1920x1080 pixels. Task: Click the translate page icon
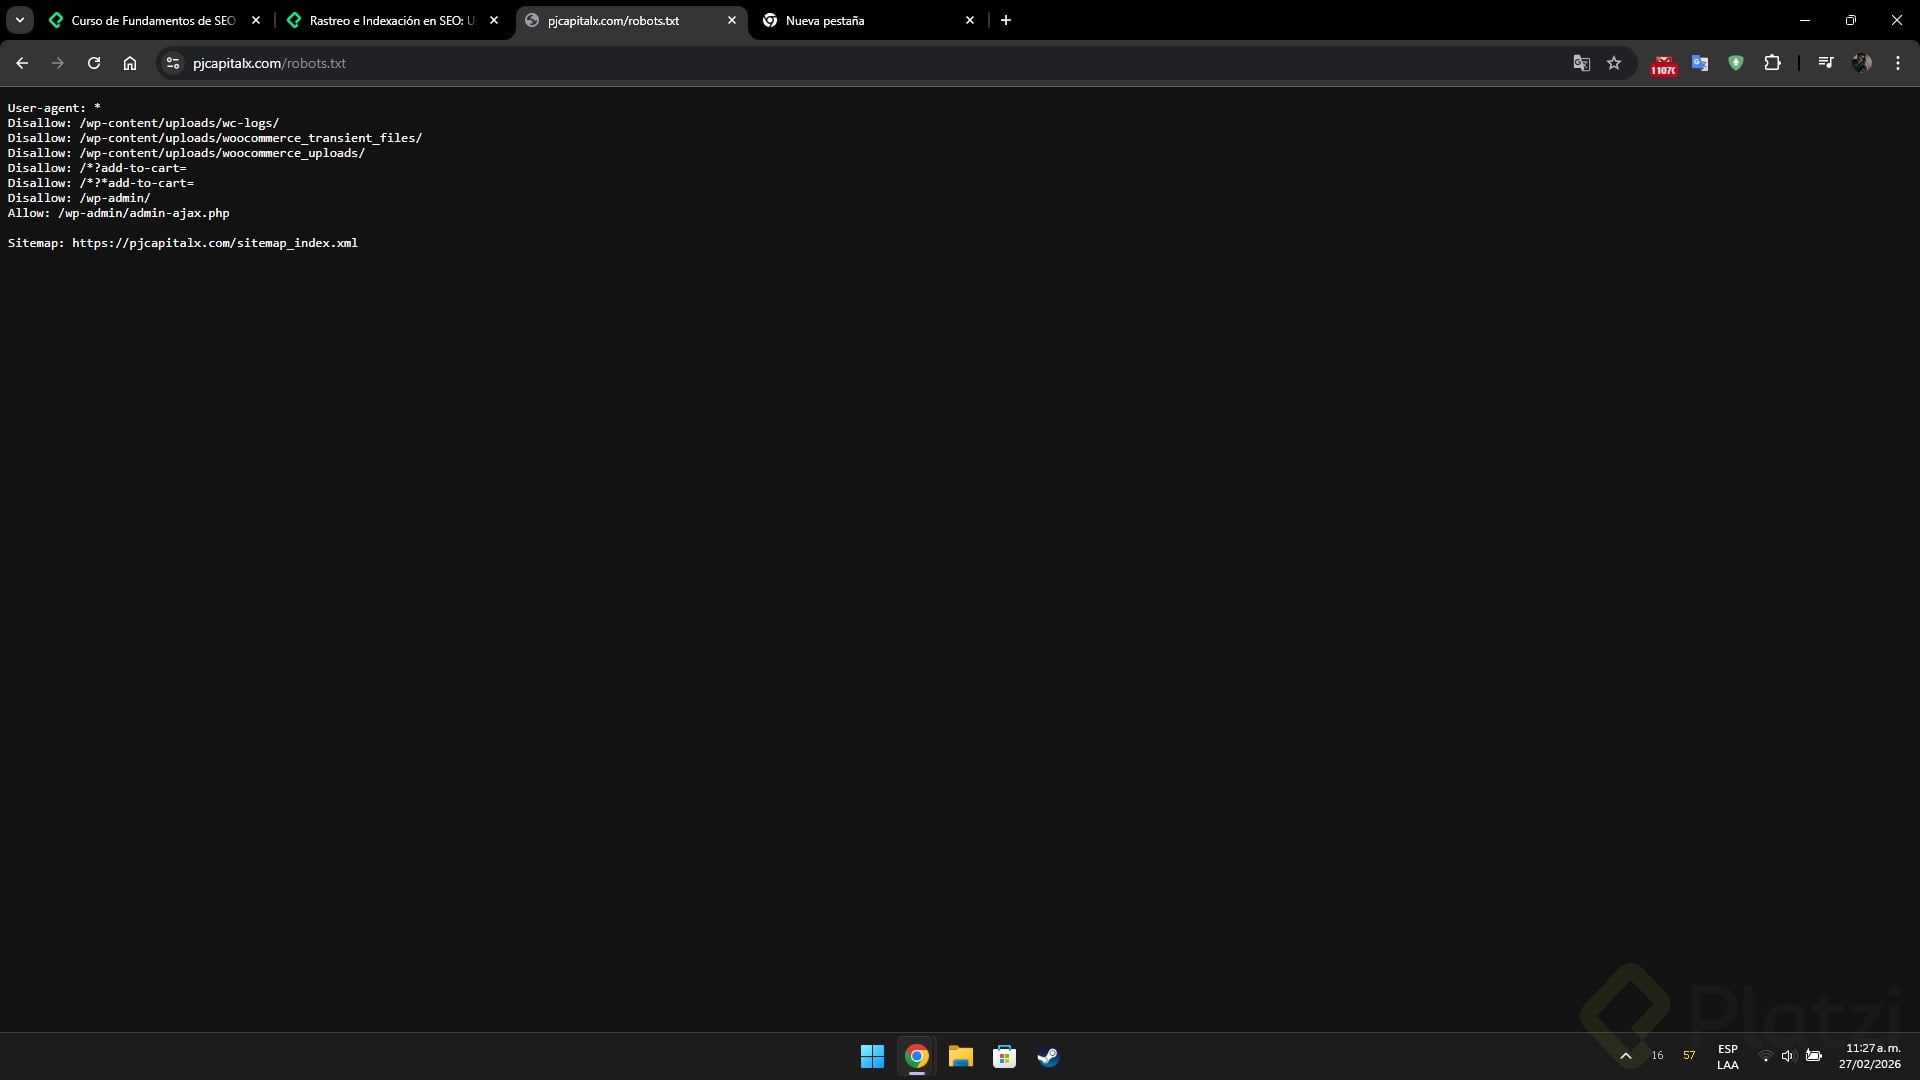(1581, 63)
